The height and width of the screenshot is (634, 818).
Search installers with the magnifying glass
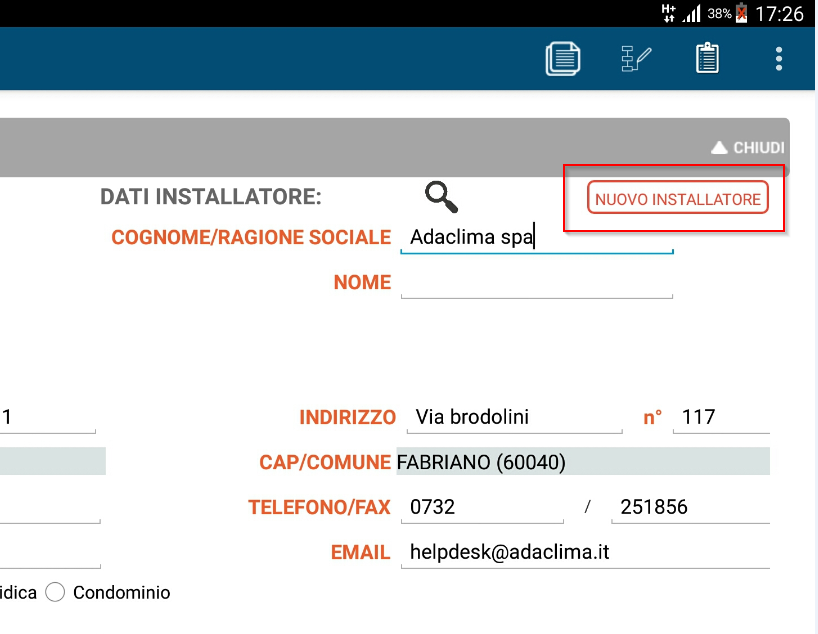(441, 197)
